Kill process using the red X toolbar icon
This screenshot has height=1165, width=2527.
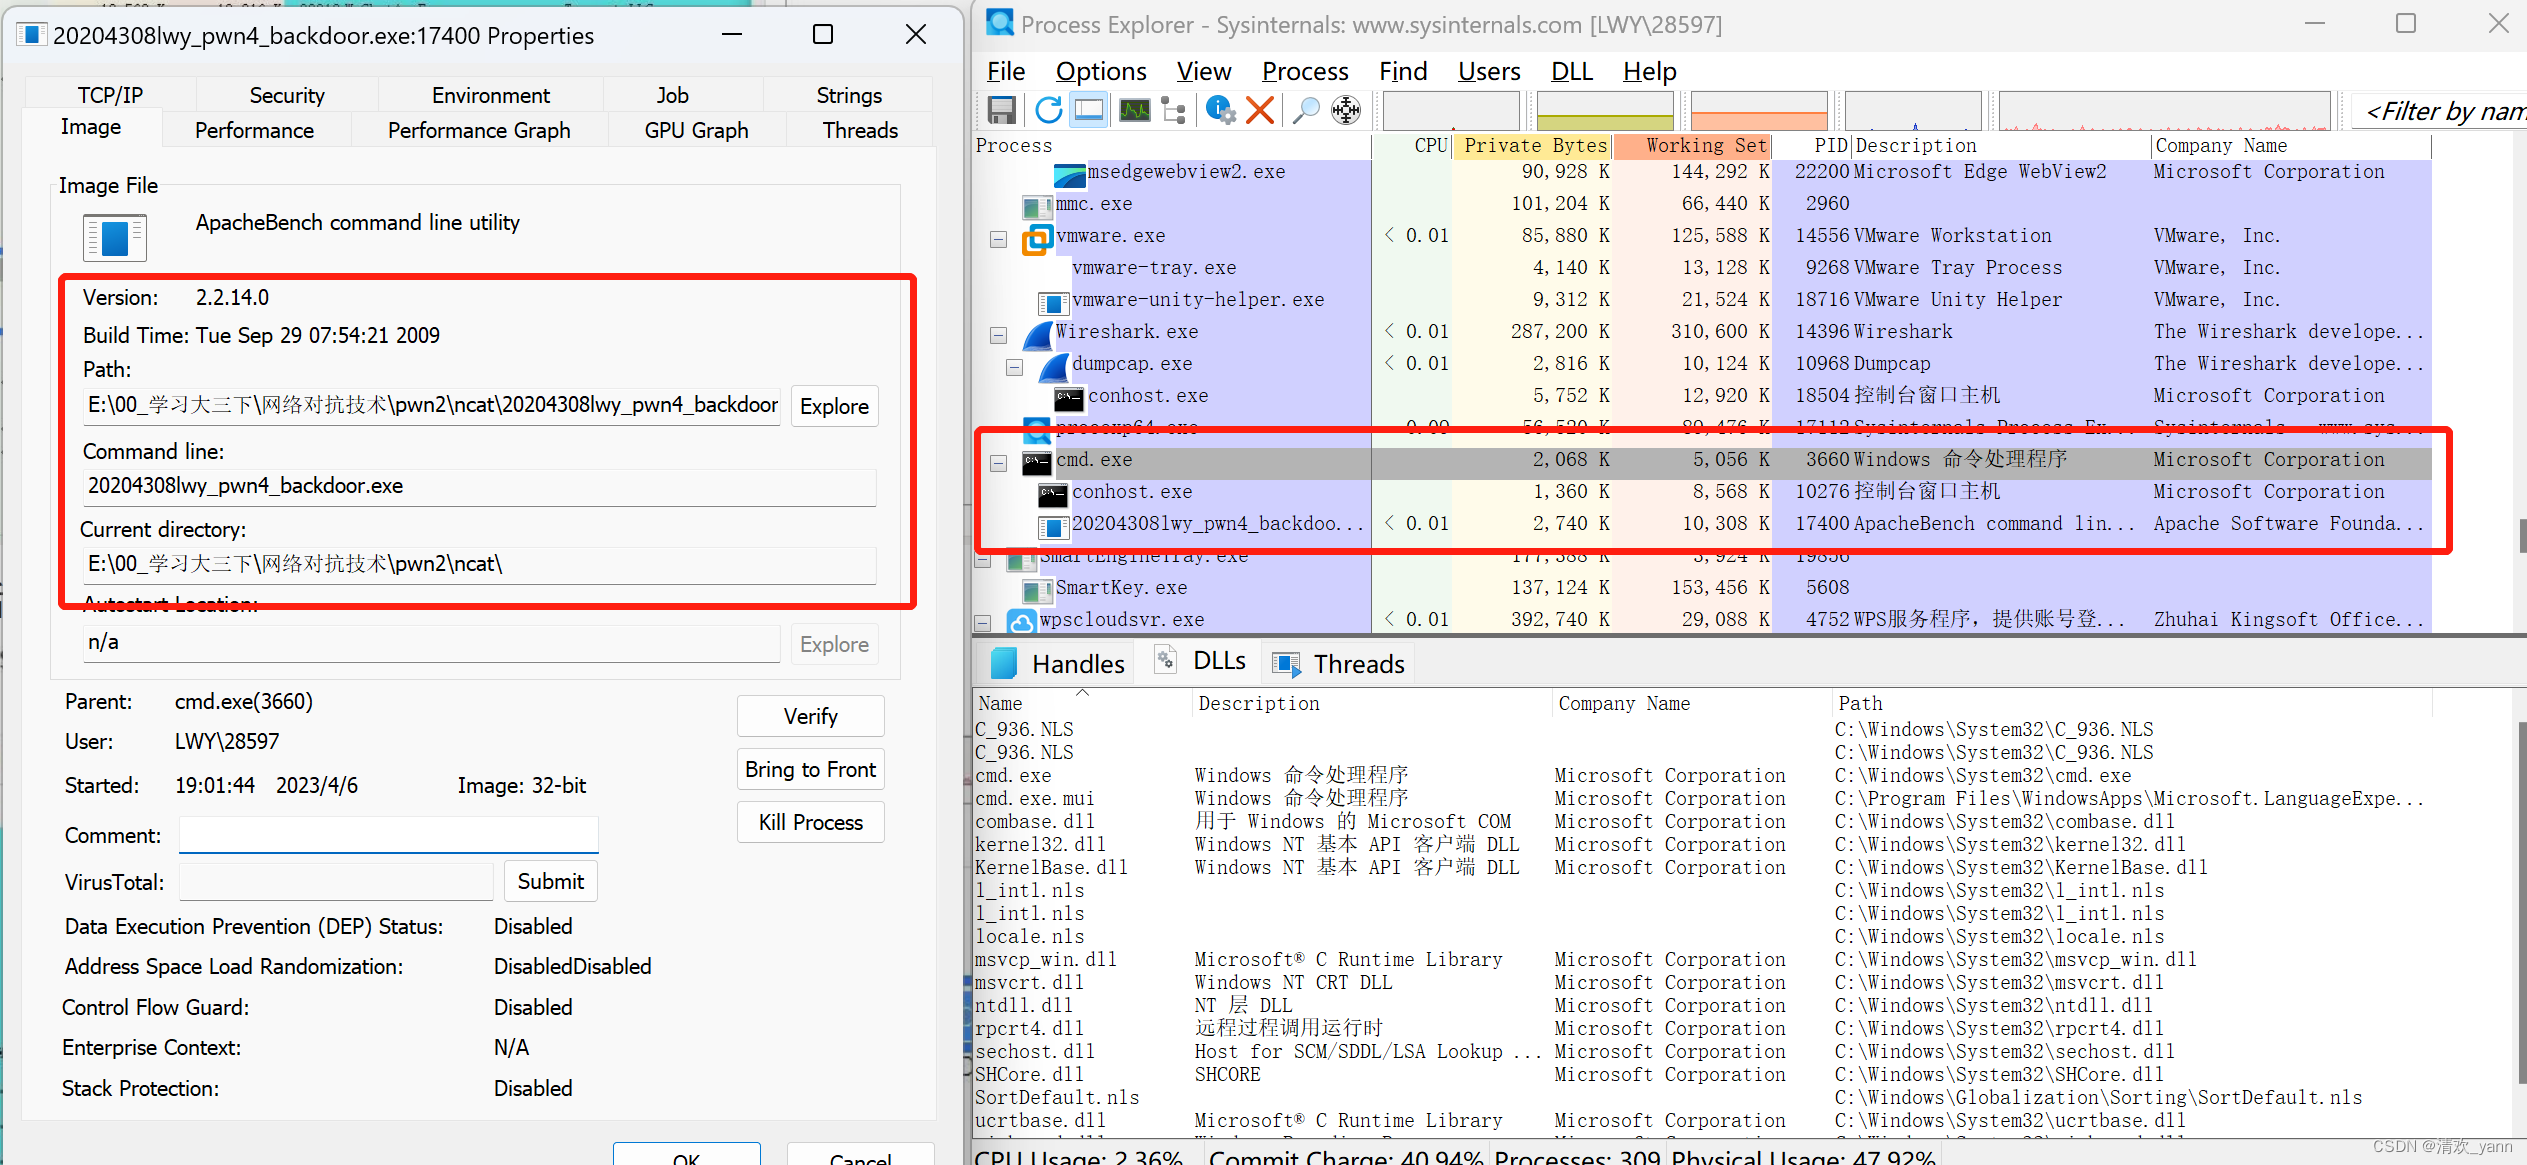[x=1259, y=110]
